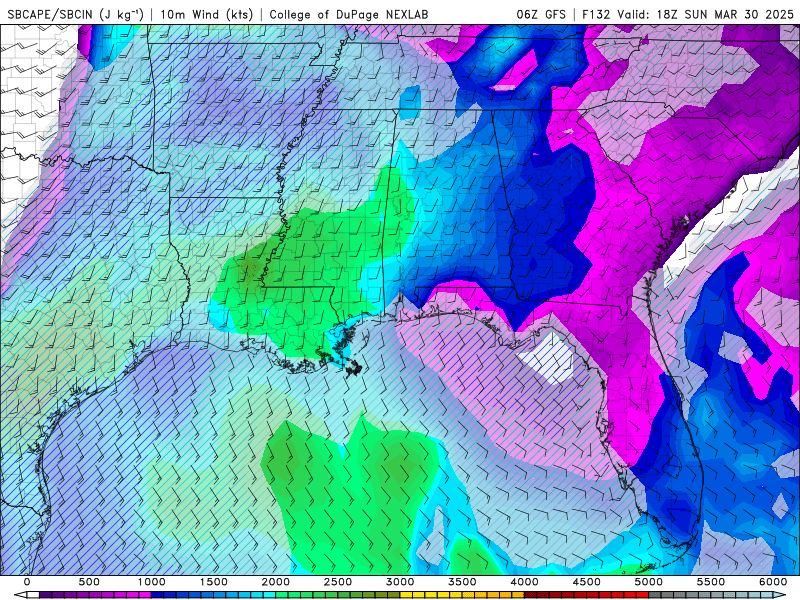Pick the green swatch below the 2500 label
Screen dimensions: 800x600
344,595
